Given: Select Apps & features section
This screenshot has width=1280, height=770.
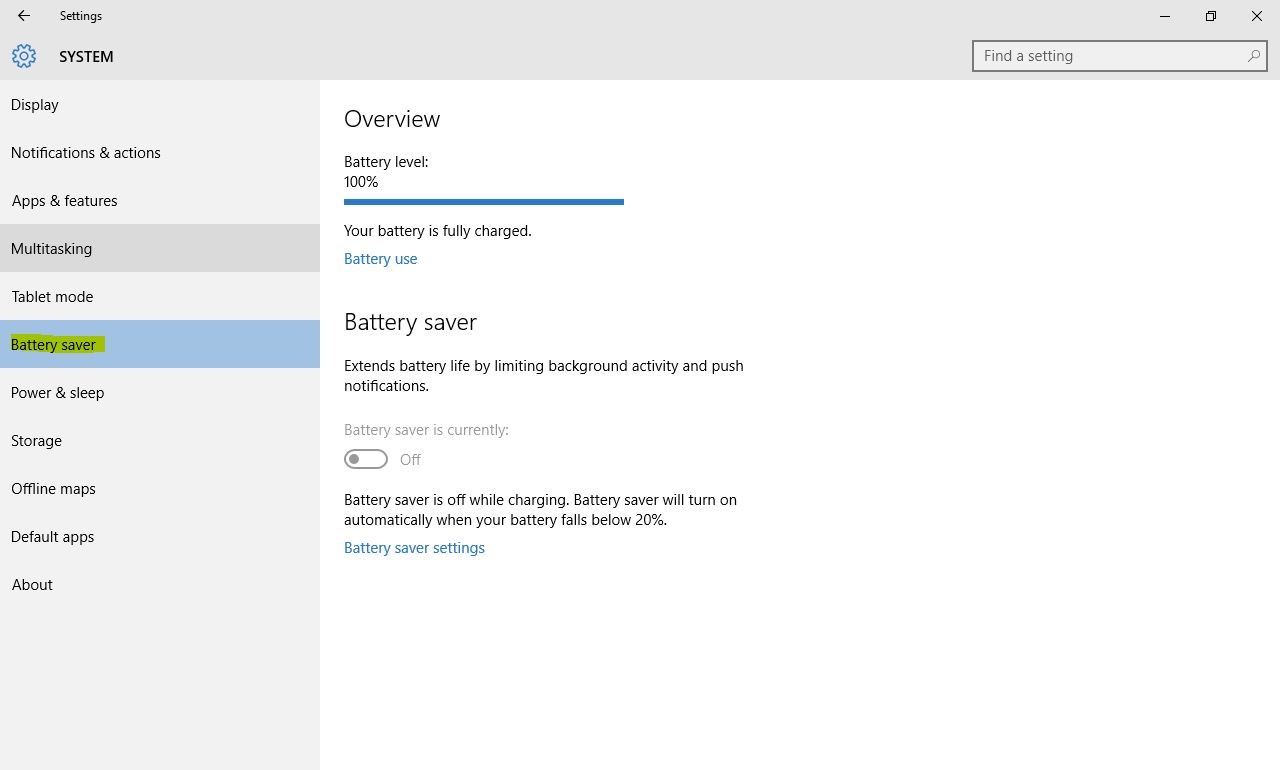Looking at the screenshot, I should point(64,200).
